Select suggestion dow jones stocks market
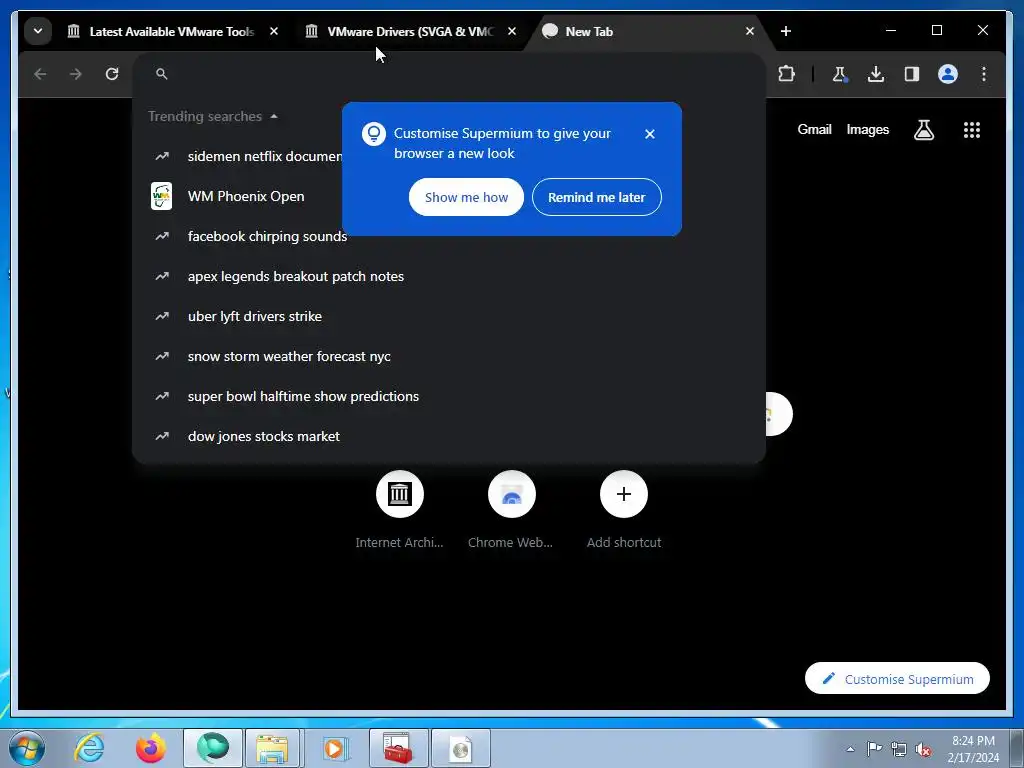The width and height of the screenshot is (1024, 768). click(x=449, y=436)
